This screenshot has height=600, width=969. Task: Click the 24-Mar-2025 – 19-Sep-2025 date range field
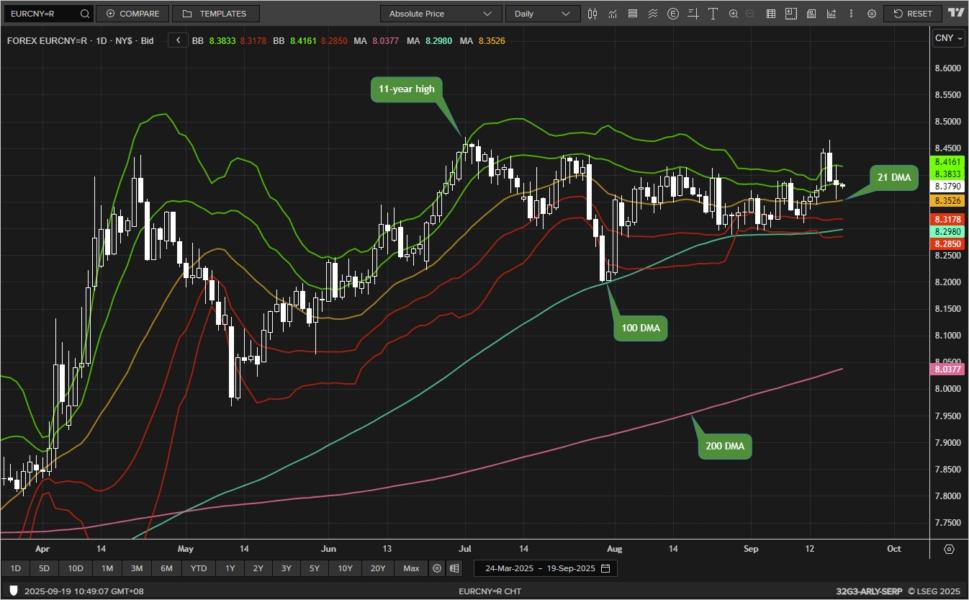548,568
